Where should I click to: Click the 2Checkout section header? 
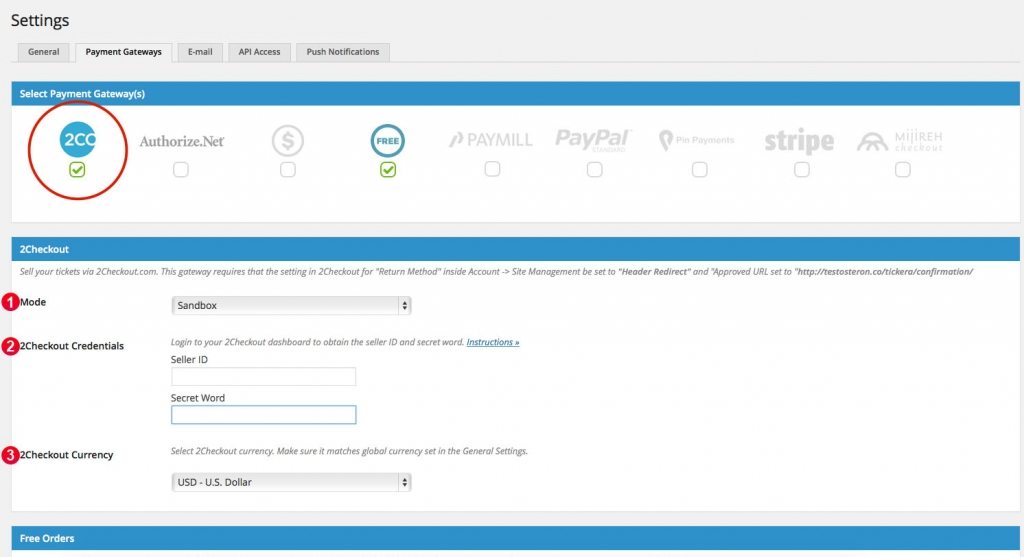click(x=515, y=249)
